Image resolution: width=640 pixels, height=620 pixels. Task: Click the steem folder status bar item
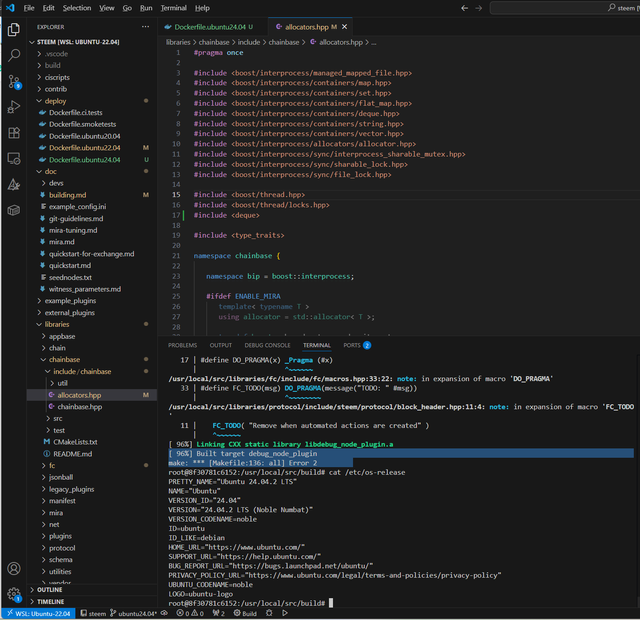click(x=93, y=613)
